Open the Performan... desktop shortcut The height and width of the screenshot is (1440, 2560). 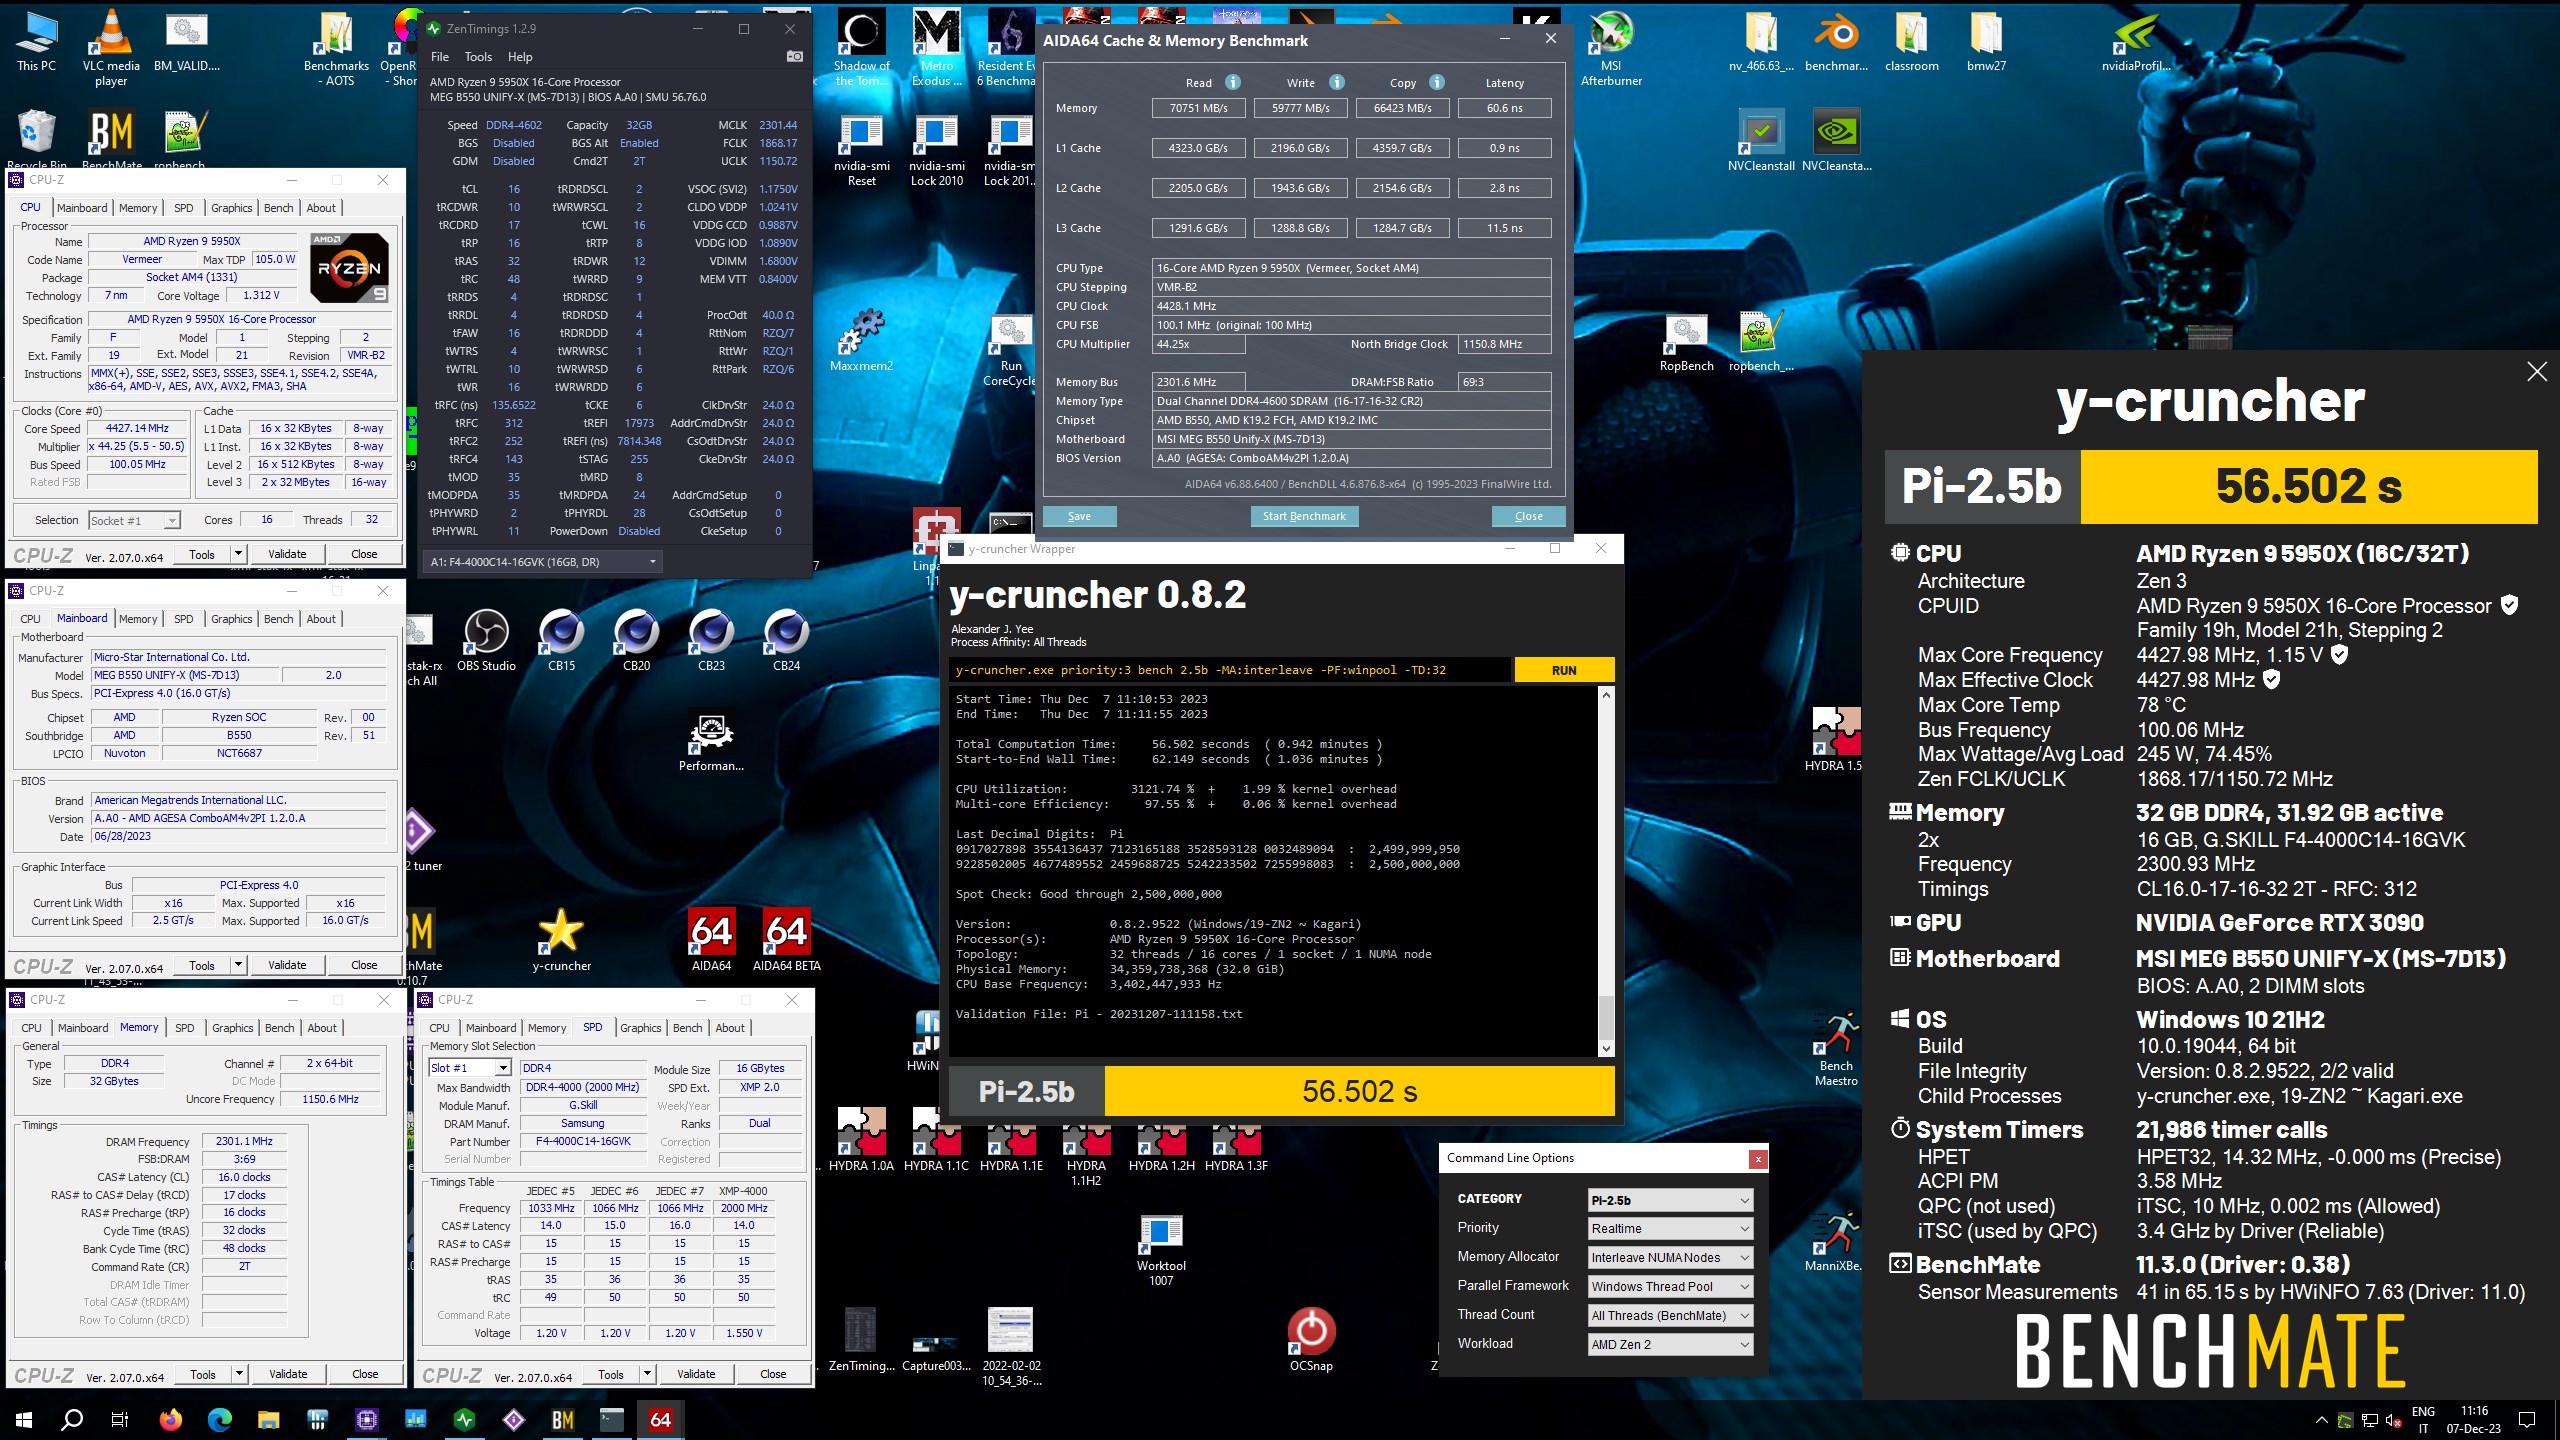click(x=711, y=742)
